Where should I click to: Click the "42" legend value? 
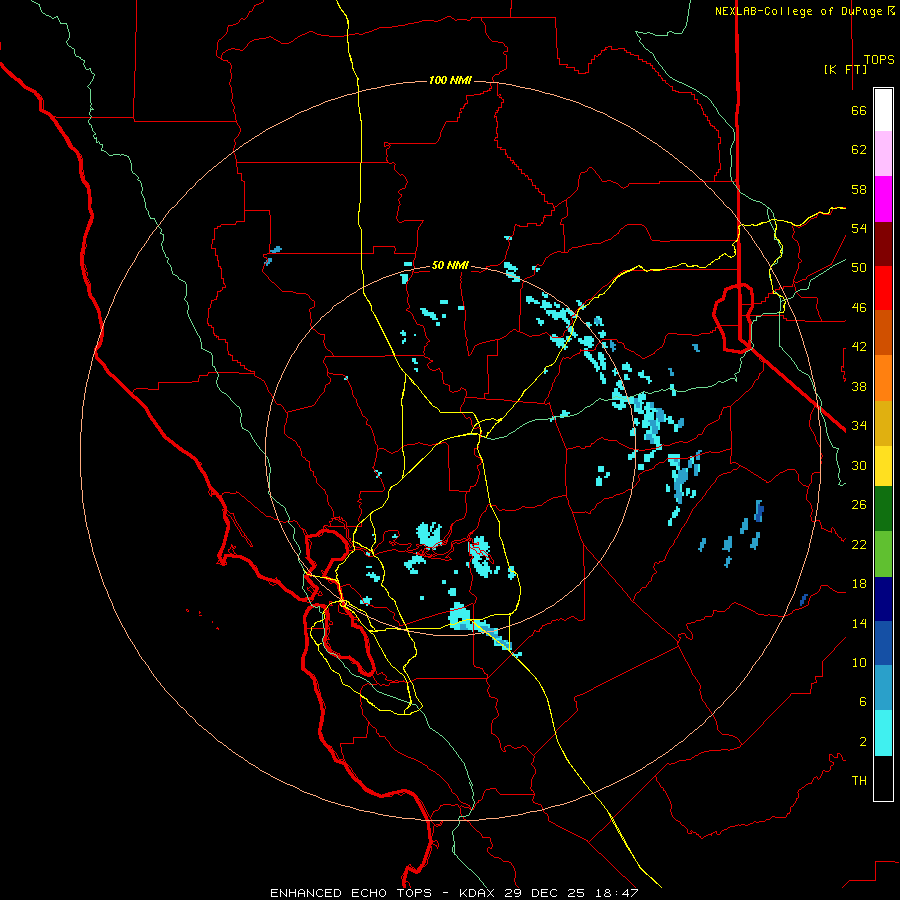[x=859, y=347]
